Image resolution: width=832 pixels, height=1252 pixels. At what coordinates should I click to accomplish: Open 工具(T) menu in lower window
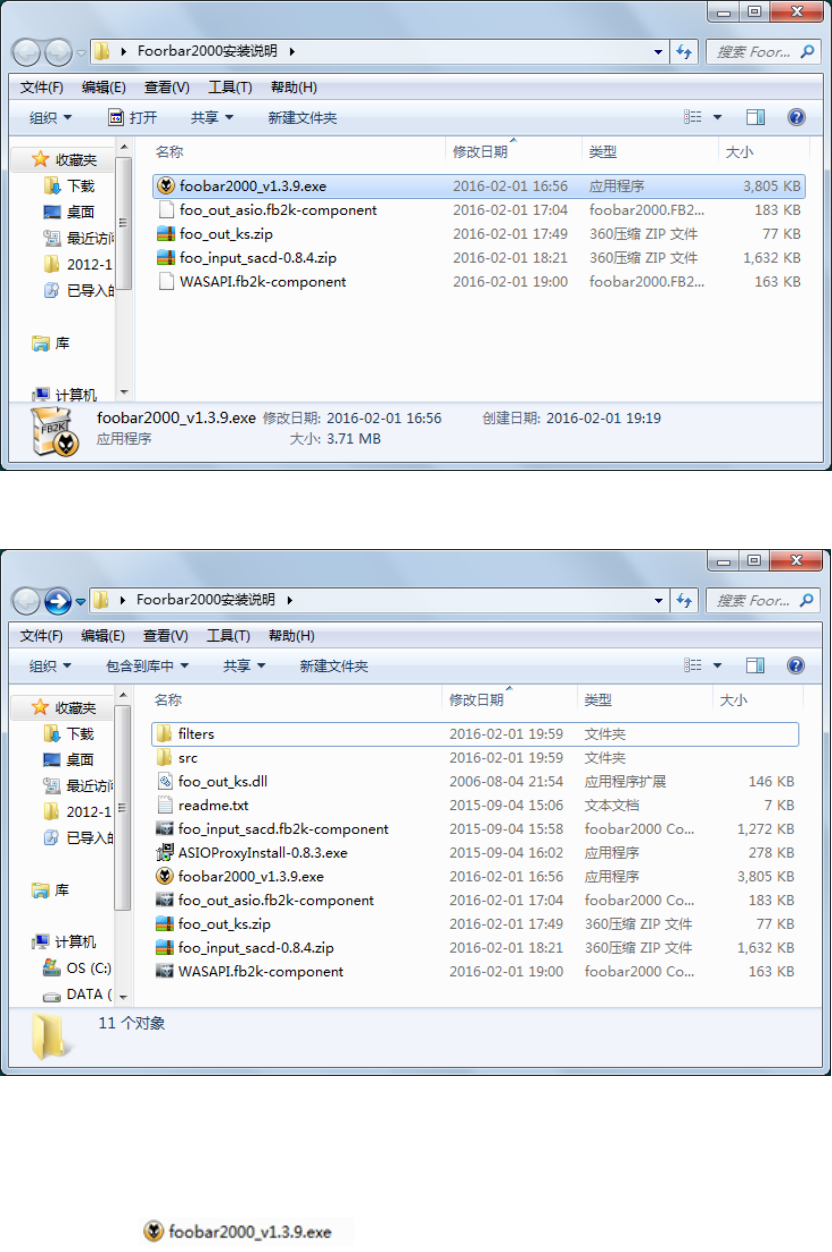[229, 635]
